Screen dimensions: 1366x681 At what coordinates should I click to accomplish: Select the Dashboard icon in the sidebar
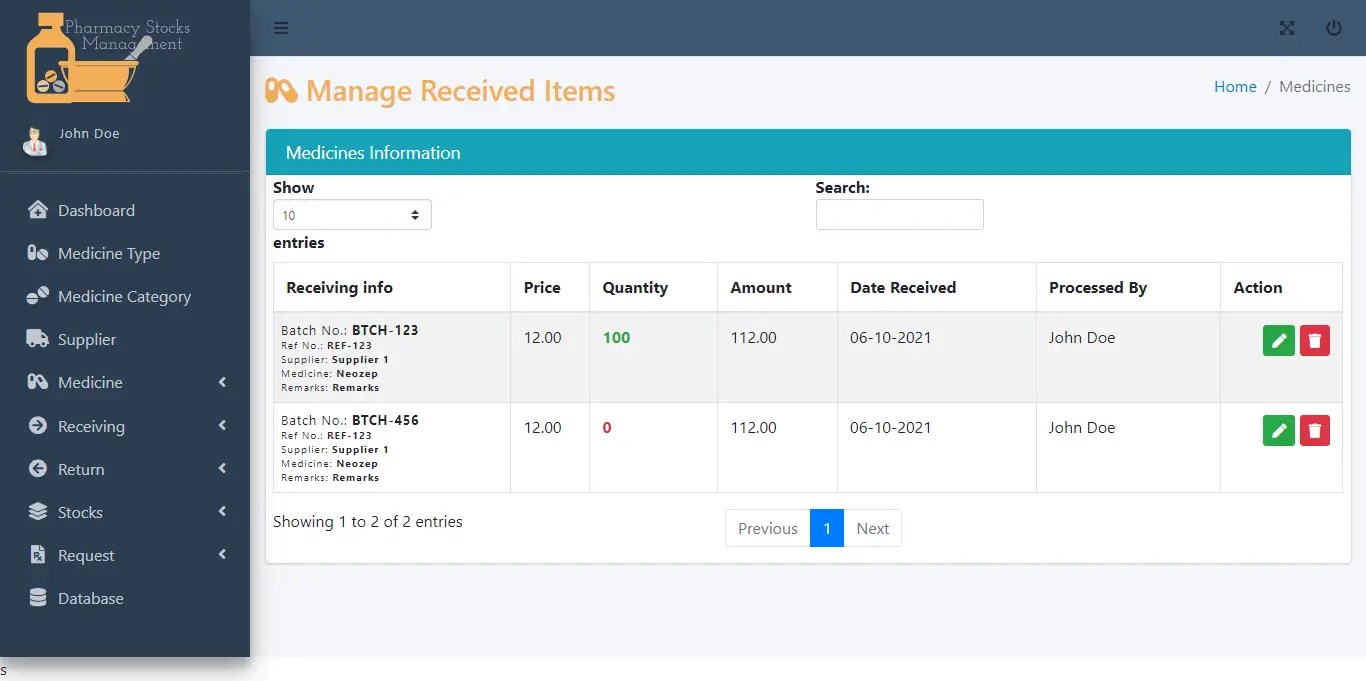[x=38, y=210]
